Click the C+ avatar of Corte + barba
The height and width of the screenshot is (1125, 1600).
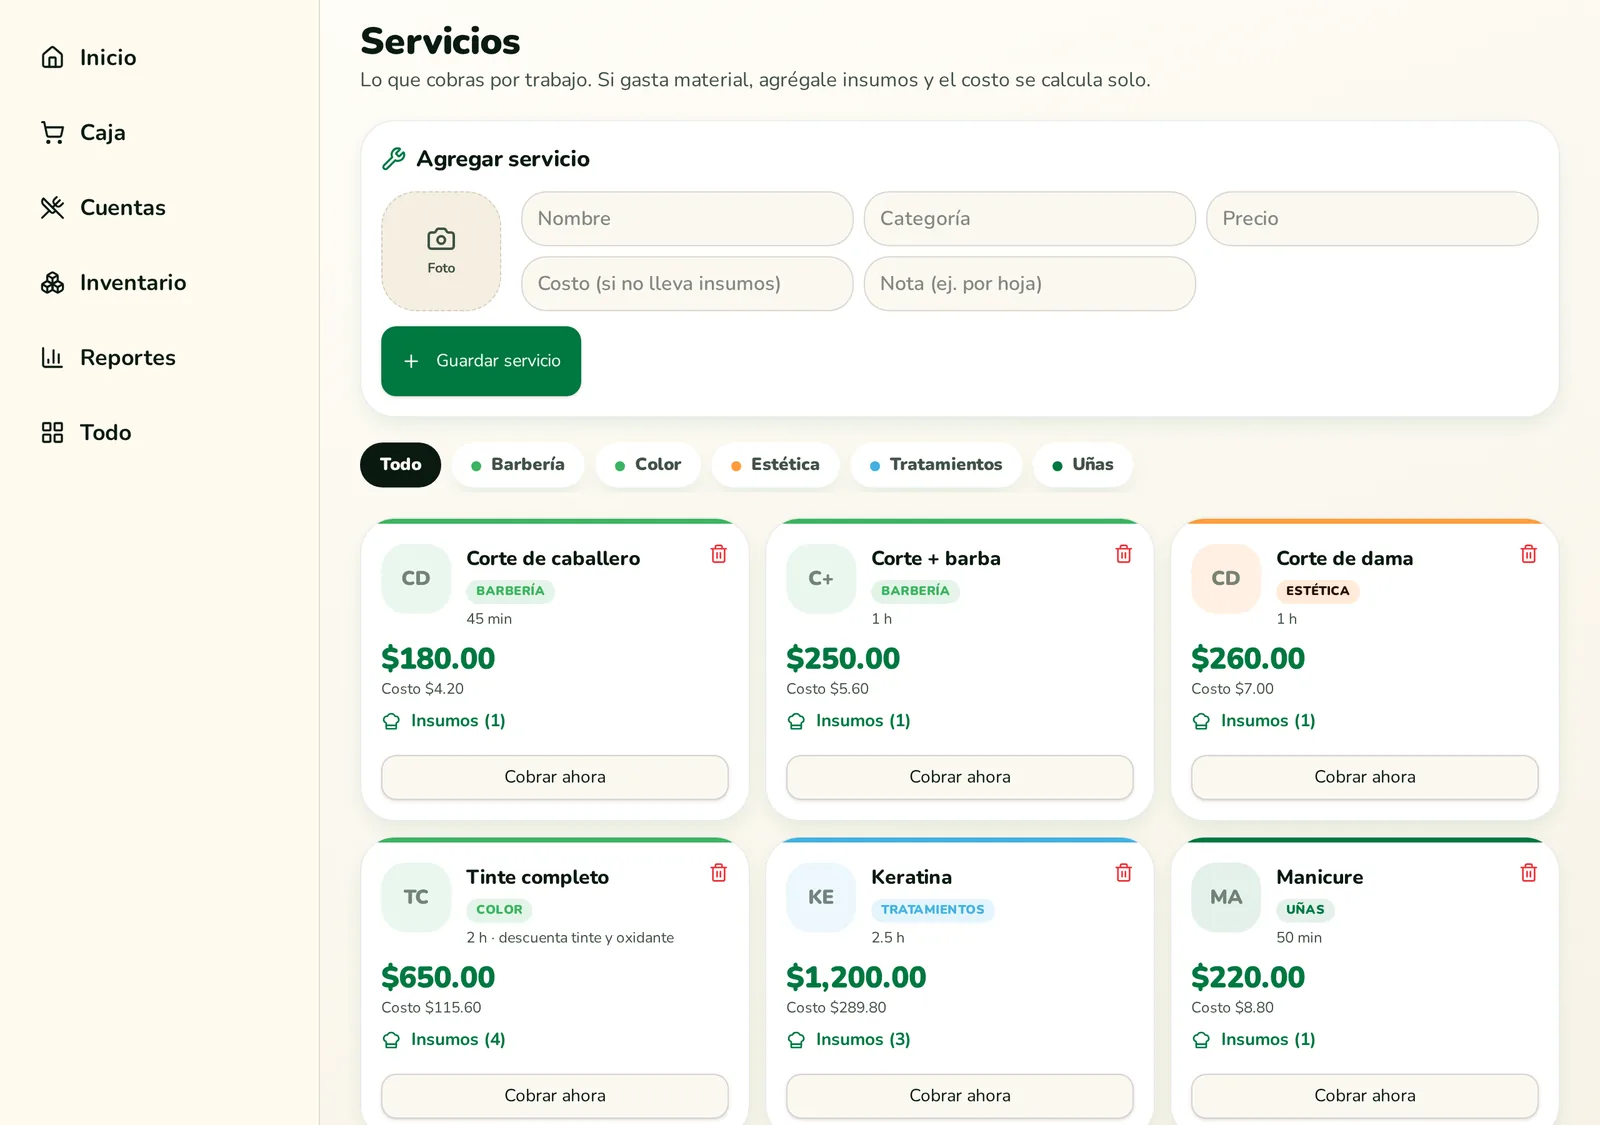coord(821,578)
